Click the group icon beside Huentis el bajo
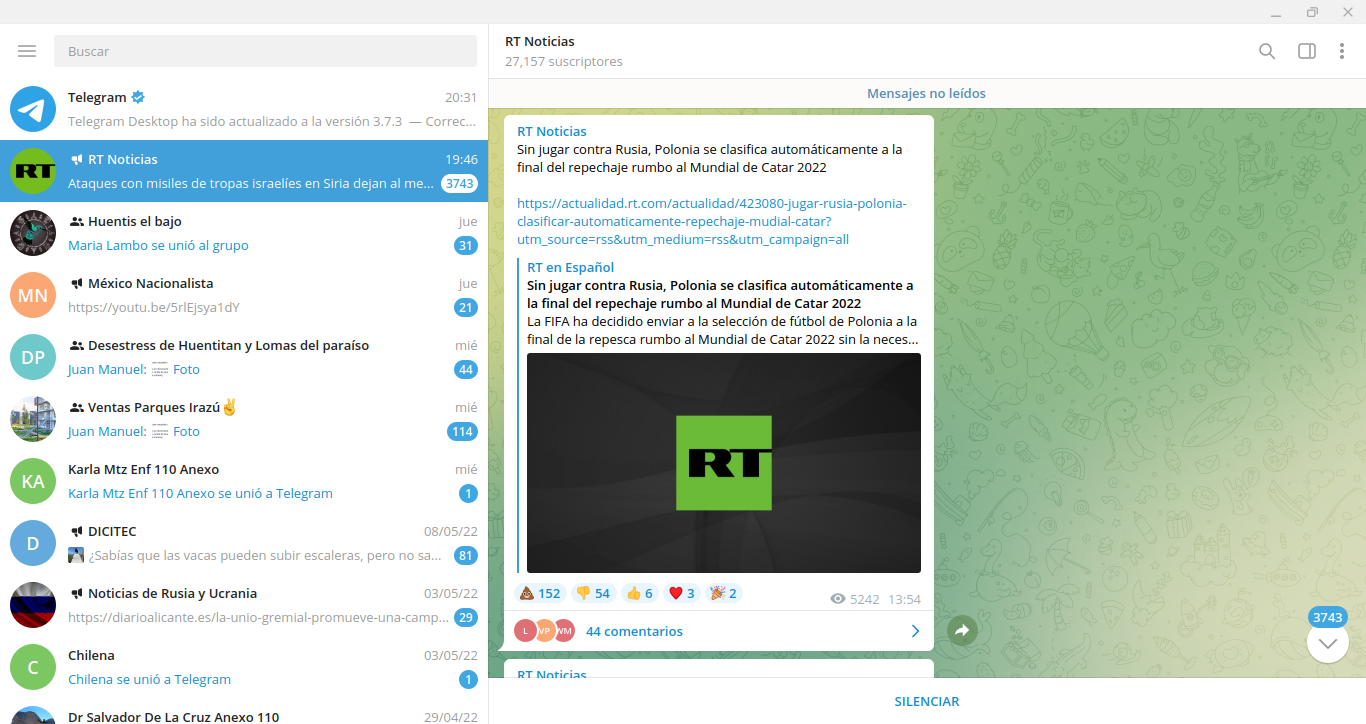The image size is (1366, 724). [76, 221]
